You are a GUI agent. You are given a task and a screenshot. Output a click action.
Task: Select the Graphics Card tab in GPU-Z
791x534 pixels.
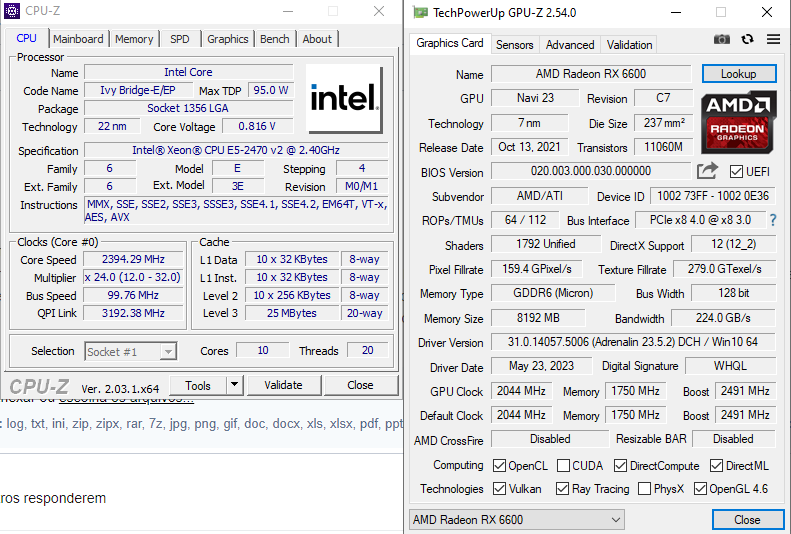coord(449,43)
